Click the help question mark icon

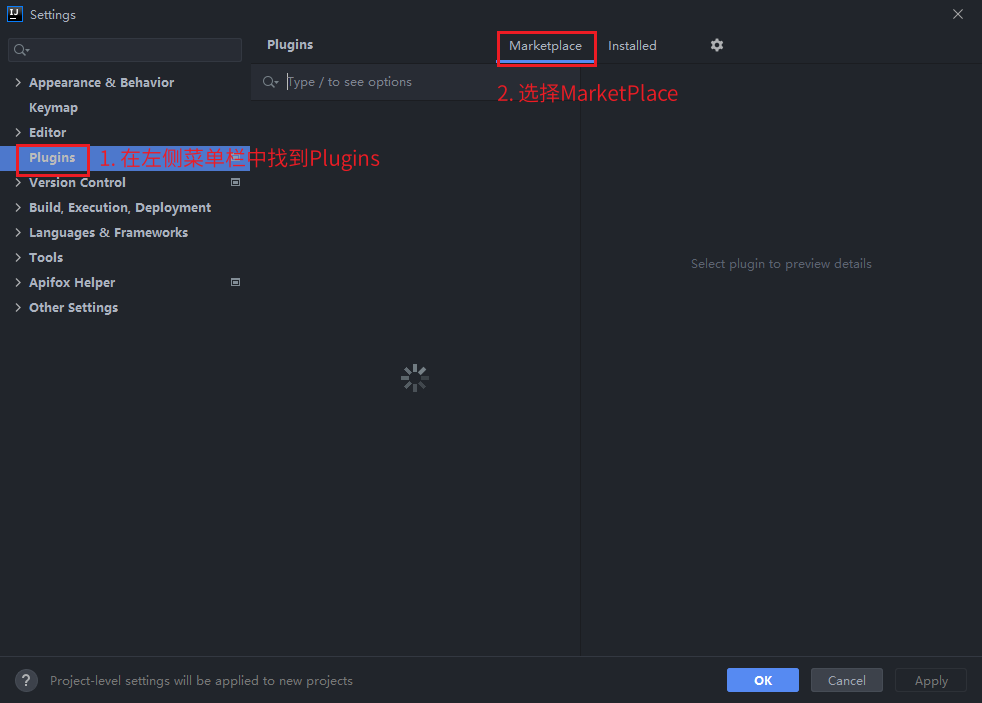(x=27, y=680)
